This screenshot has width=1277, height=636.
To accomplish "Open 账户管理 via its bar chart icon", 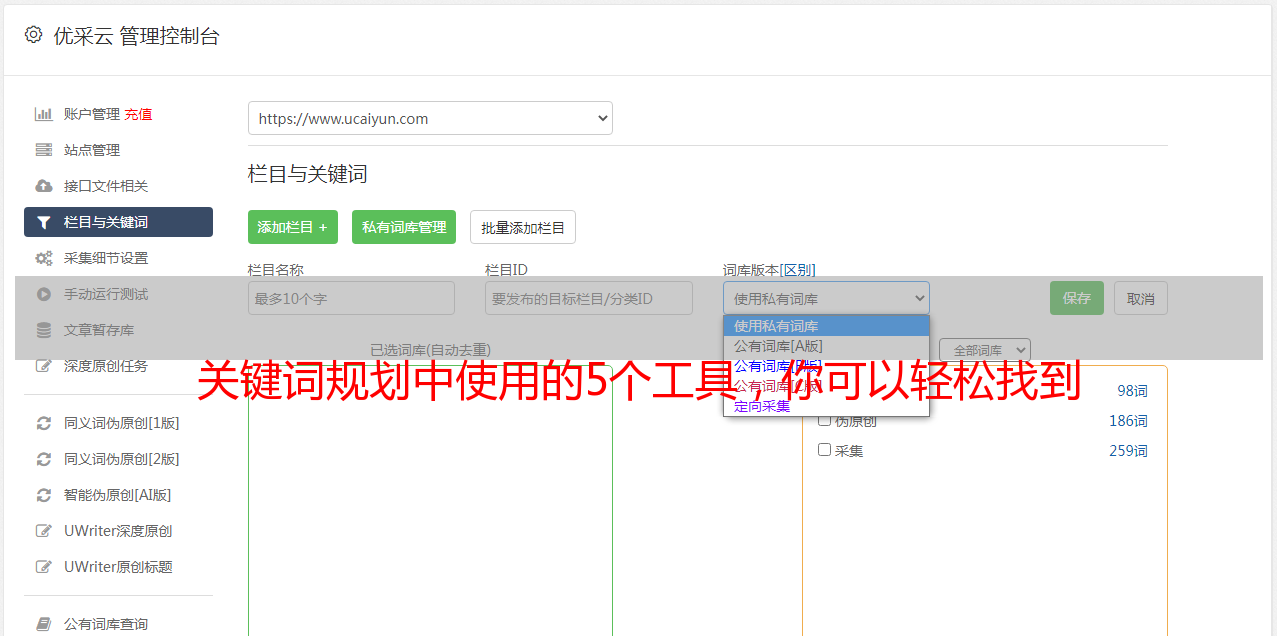I will click(44, 114).
